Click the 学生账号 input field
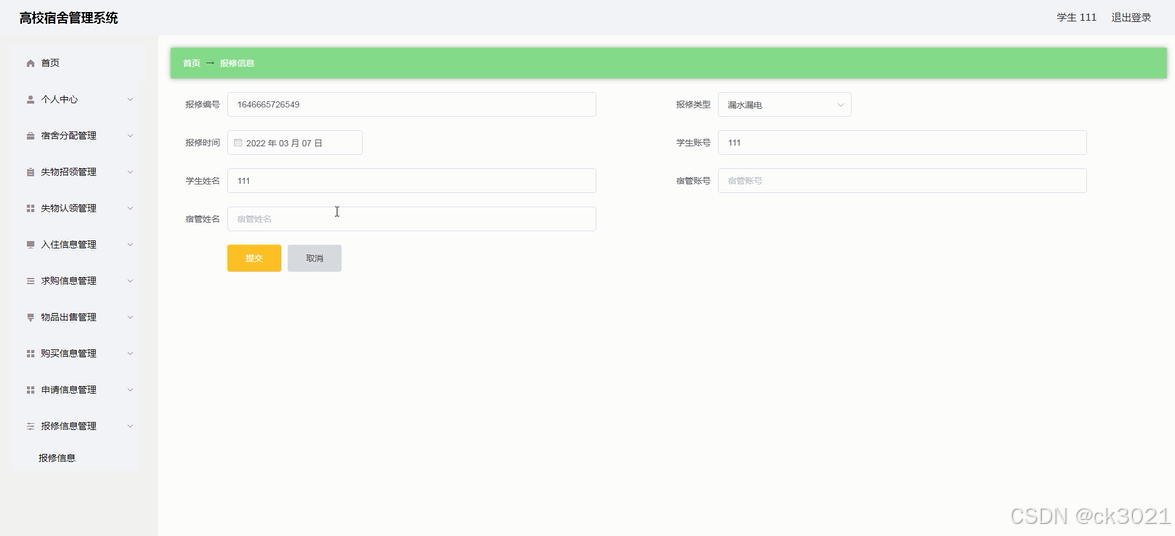The width and height of the screenshot is (1175, 536). [902, 142]
